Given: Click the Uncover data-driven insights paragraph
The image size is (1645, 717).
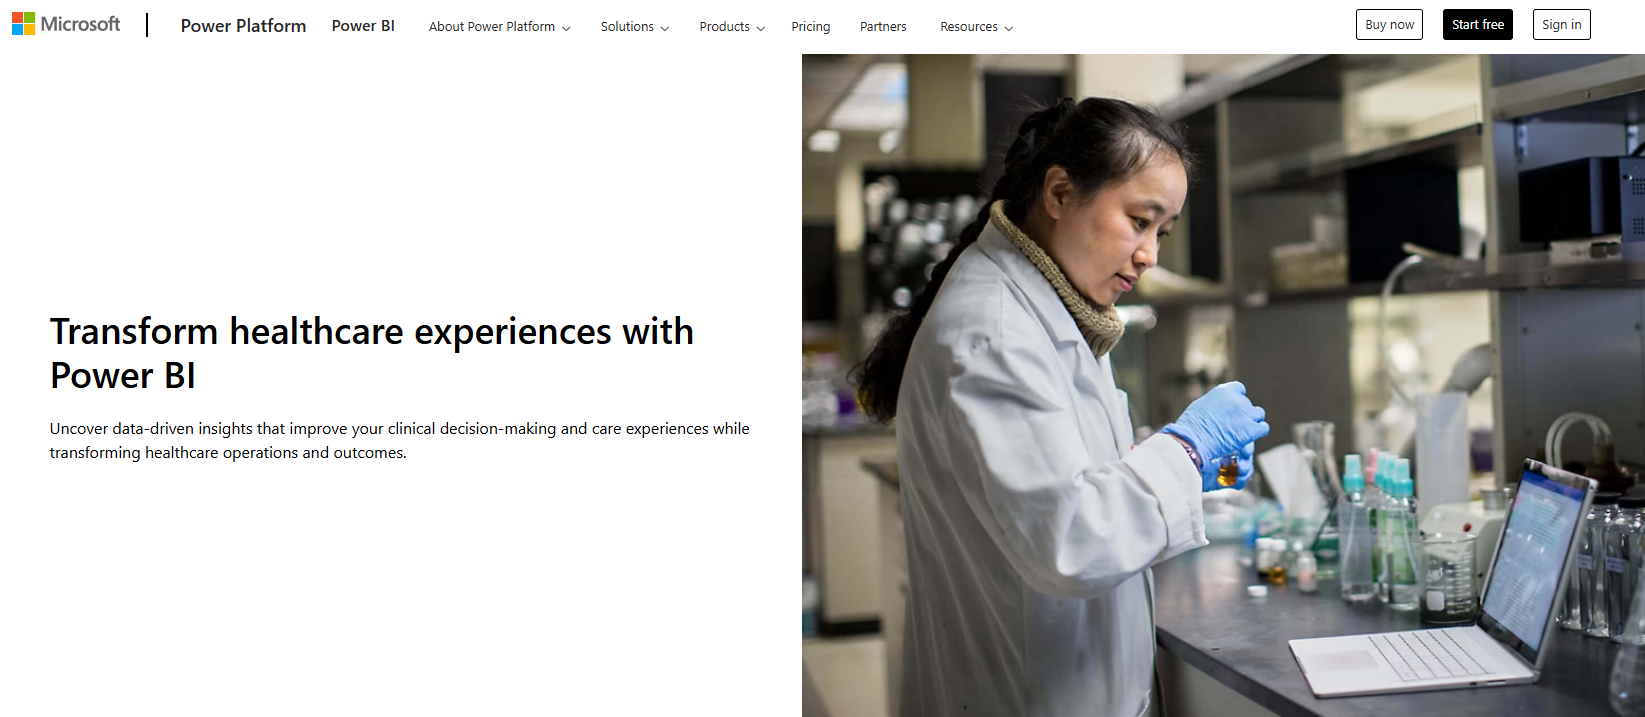Looking at the screenshot, I should (399, 440).
